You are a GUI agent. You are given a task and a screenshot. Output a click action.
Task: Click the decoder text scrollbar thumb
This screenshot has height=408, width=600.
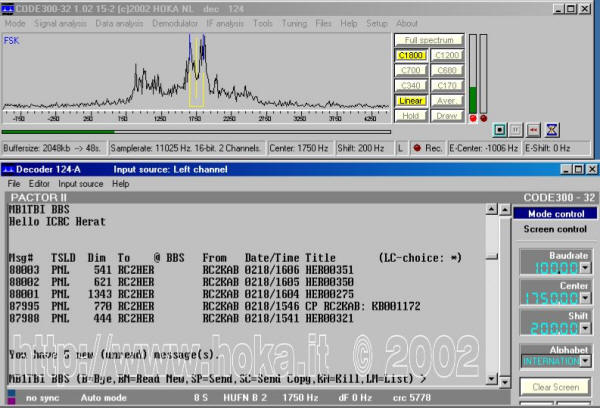coord(491,256)
